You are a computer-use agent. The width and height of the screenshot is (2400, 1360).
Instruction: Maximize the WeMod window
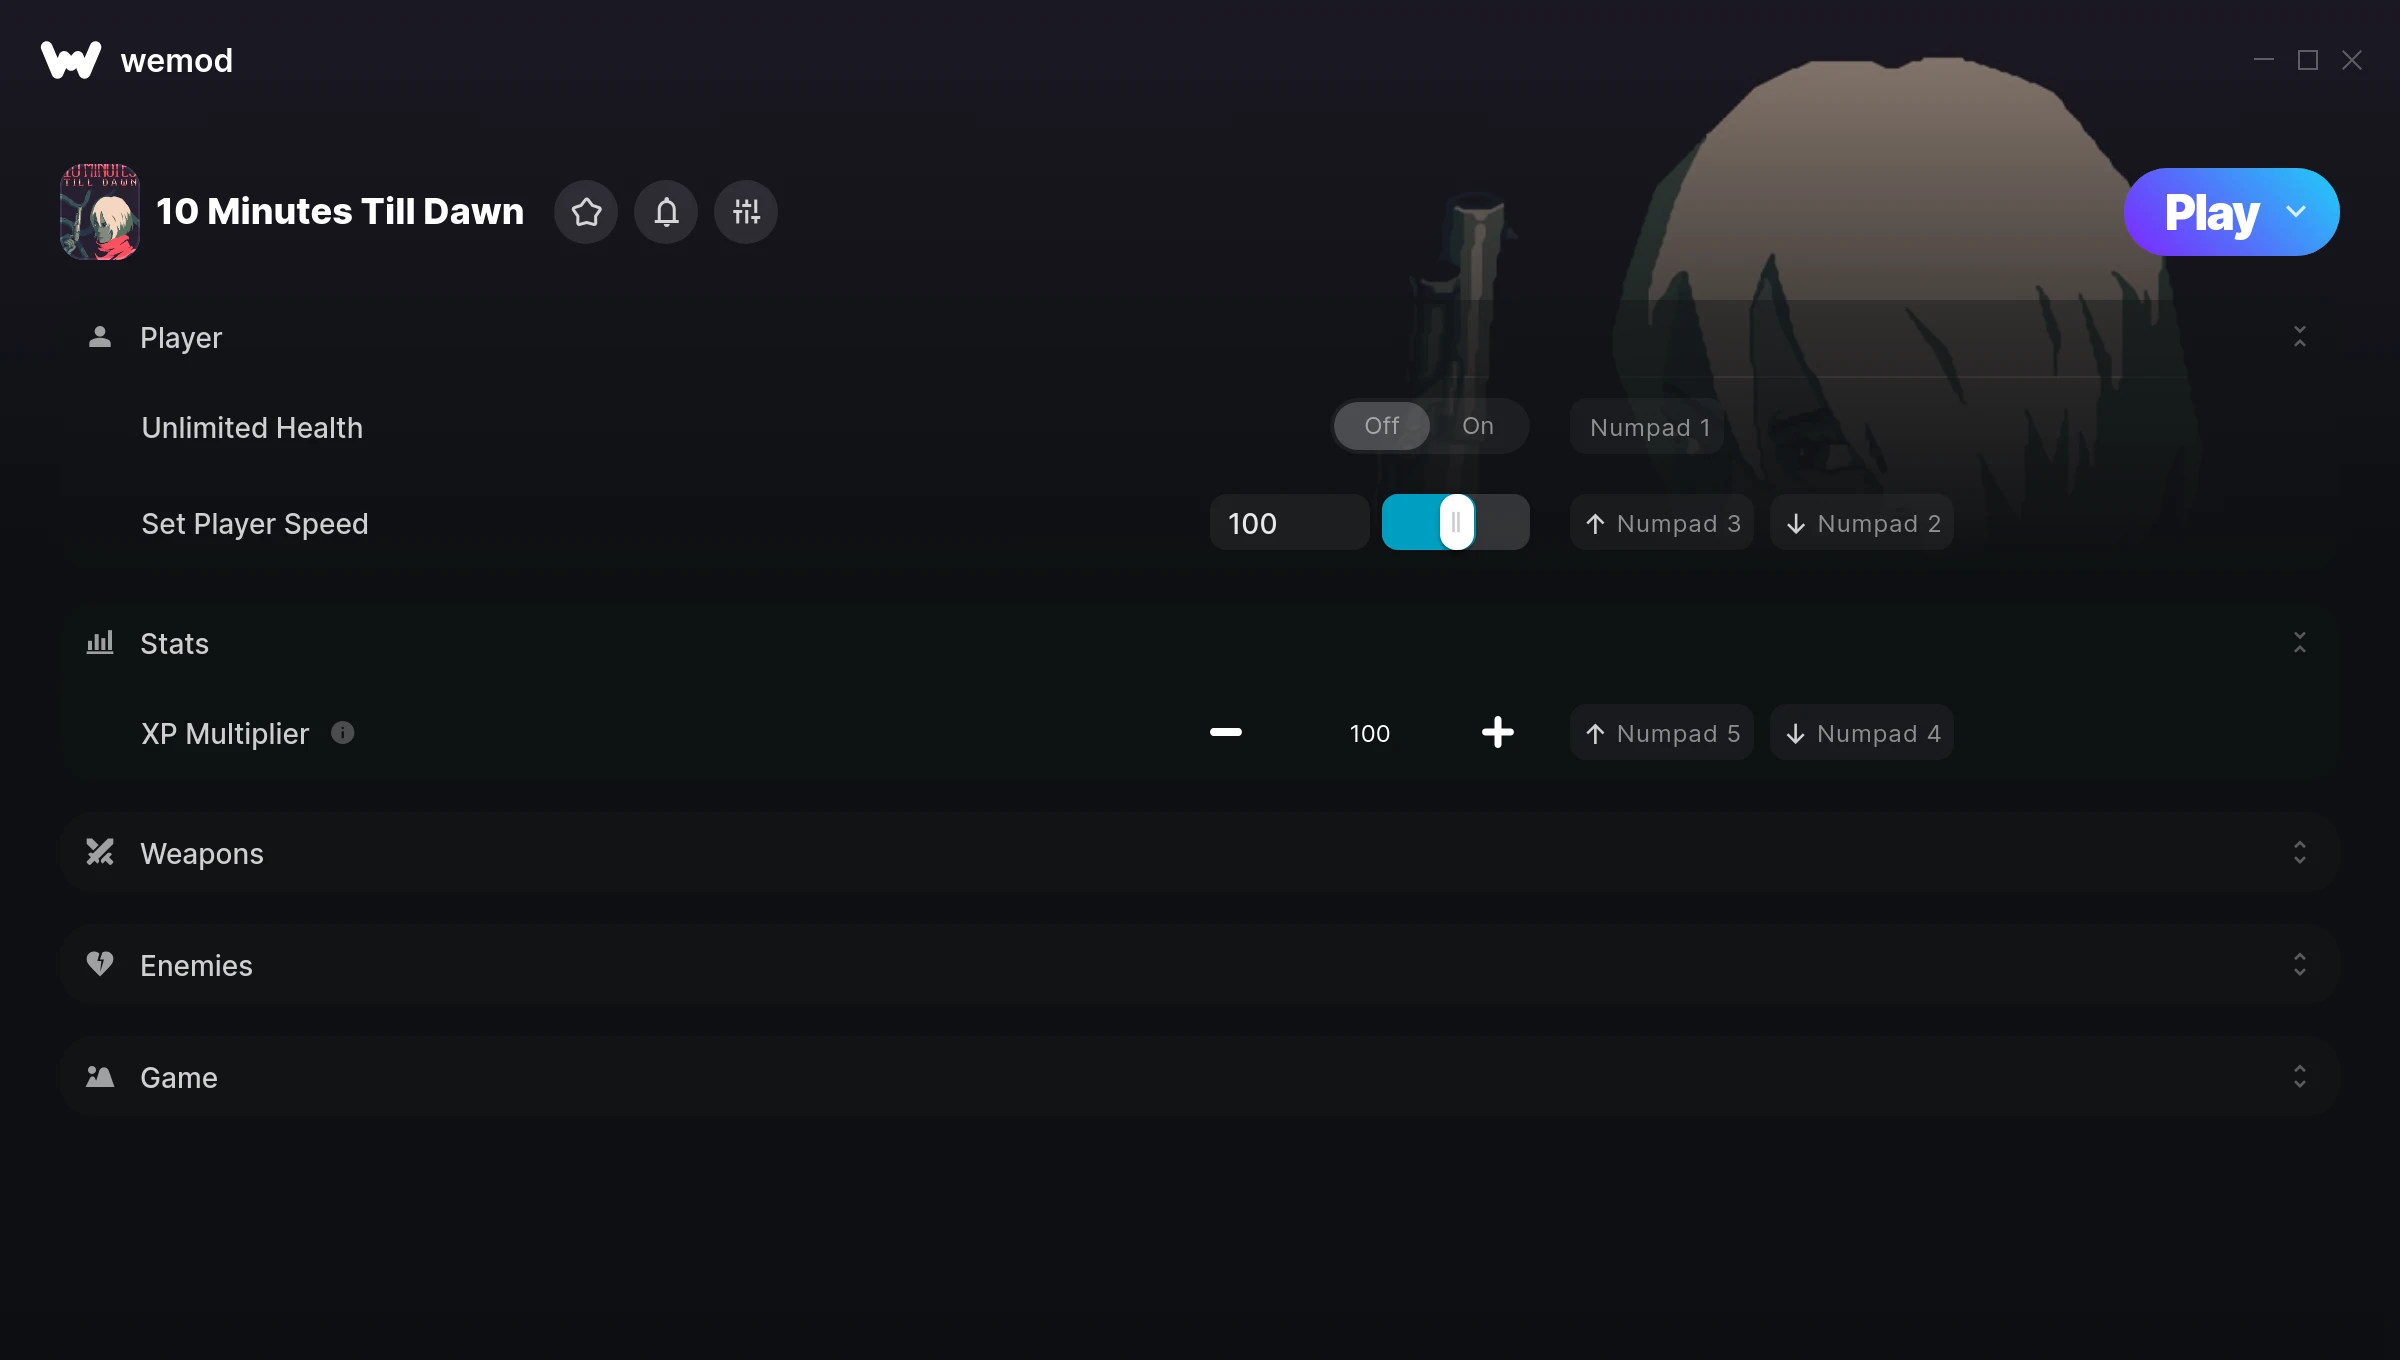click(2308, 60)
